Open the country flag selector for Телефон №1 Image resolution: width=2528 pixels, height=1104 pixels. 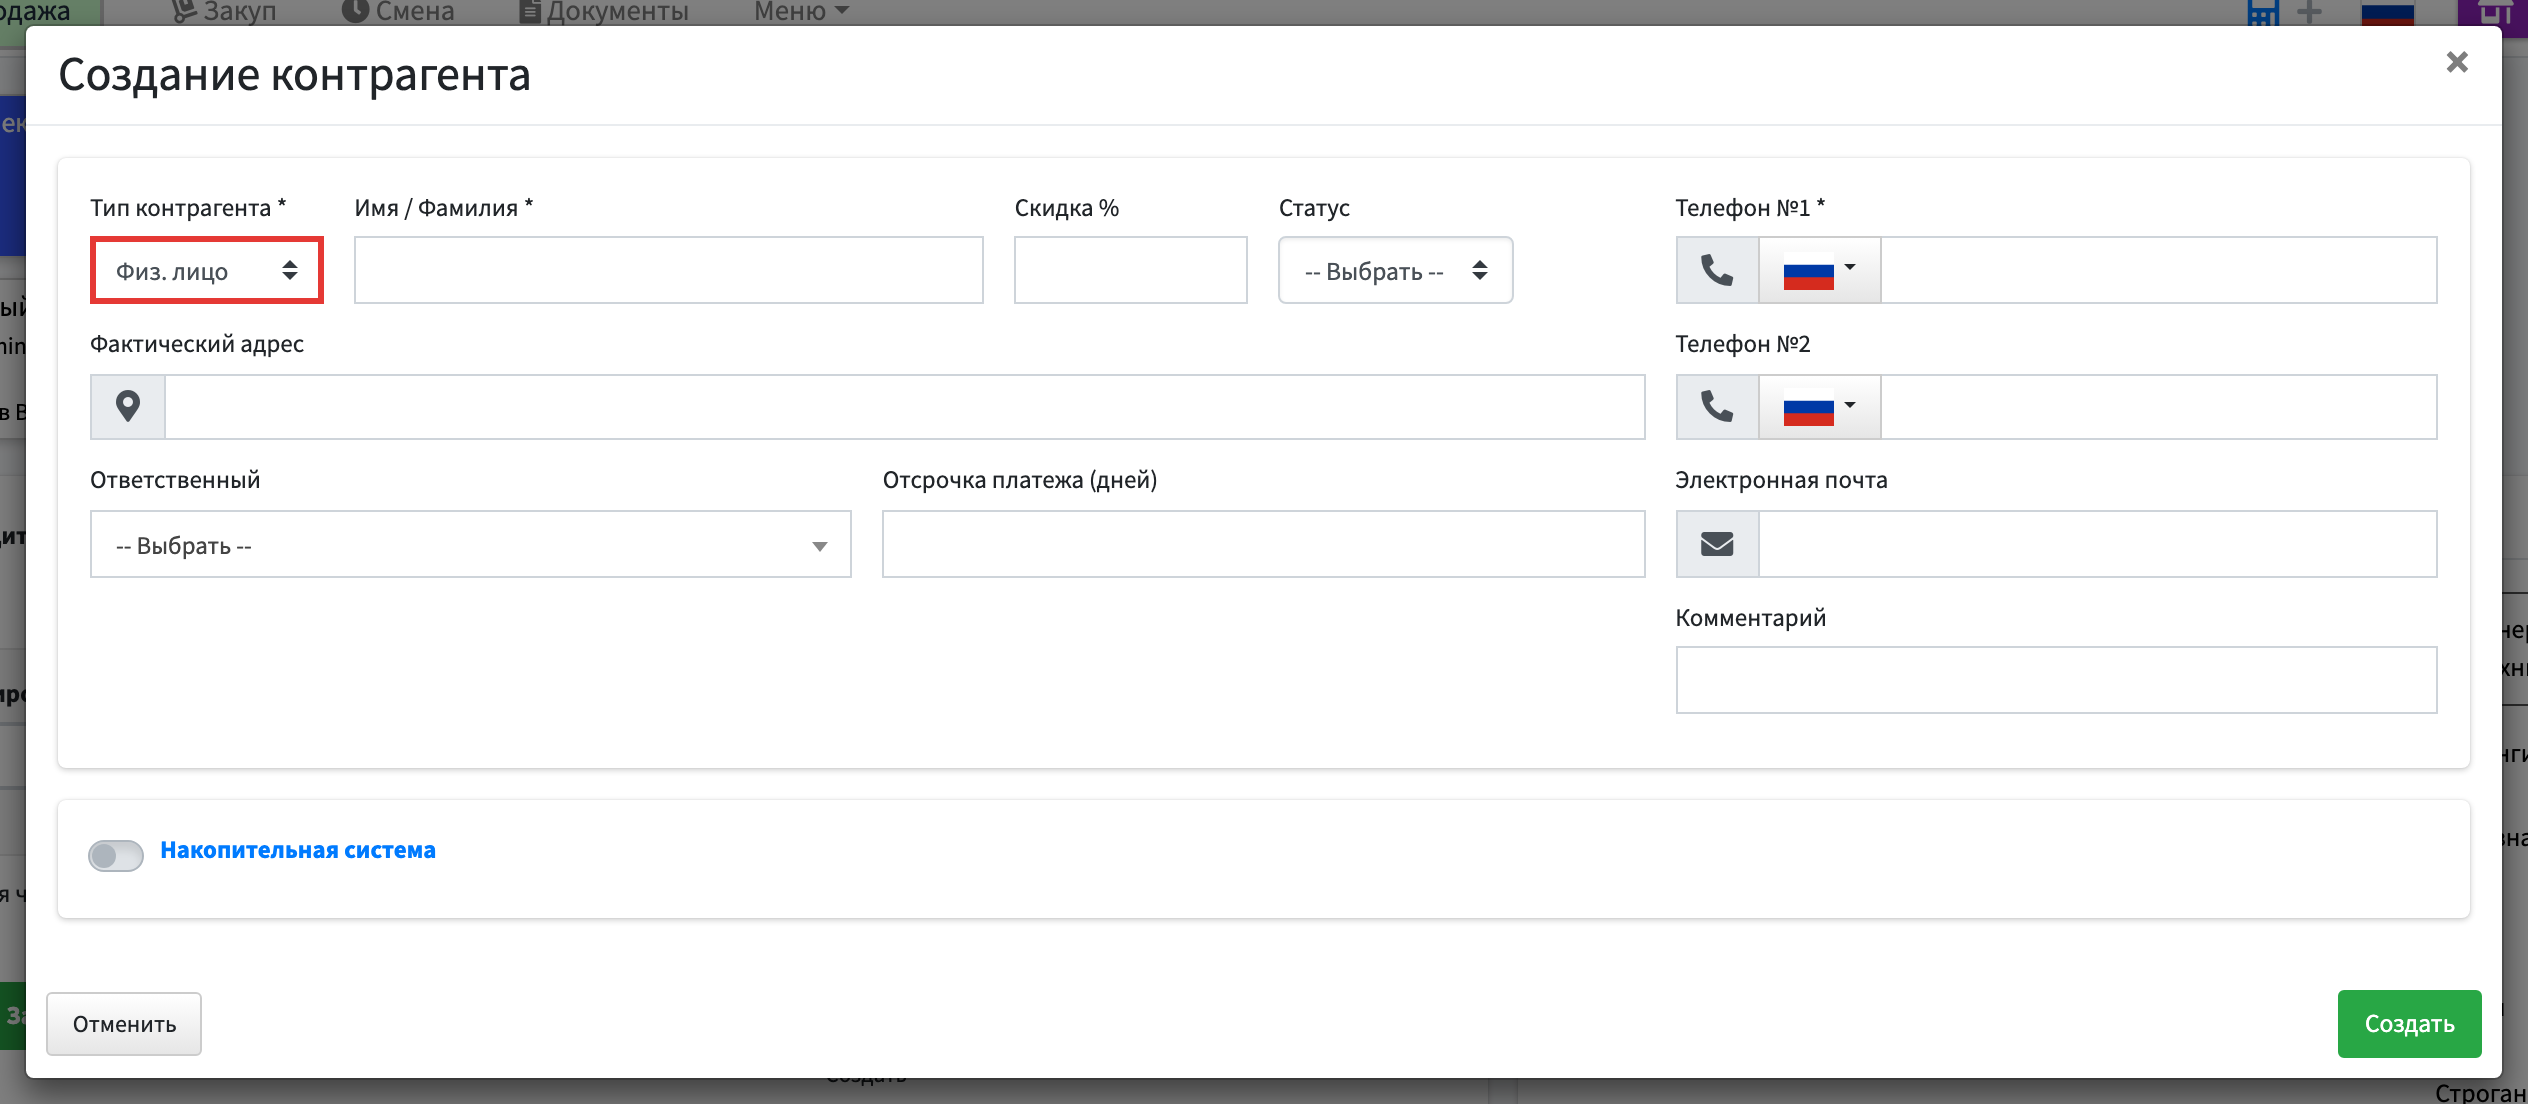tap(1819, 270)
